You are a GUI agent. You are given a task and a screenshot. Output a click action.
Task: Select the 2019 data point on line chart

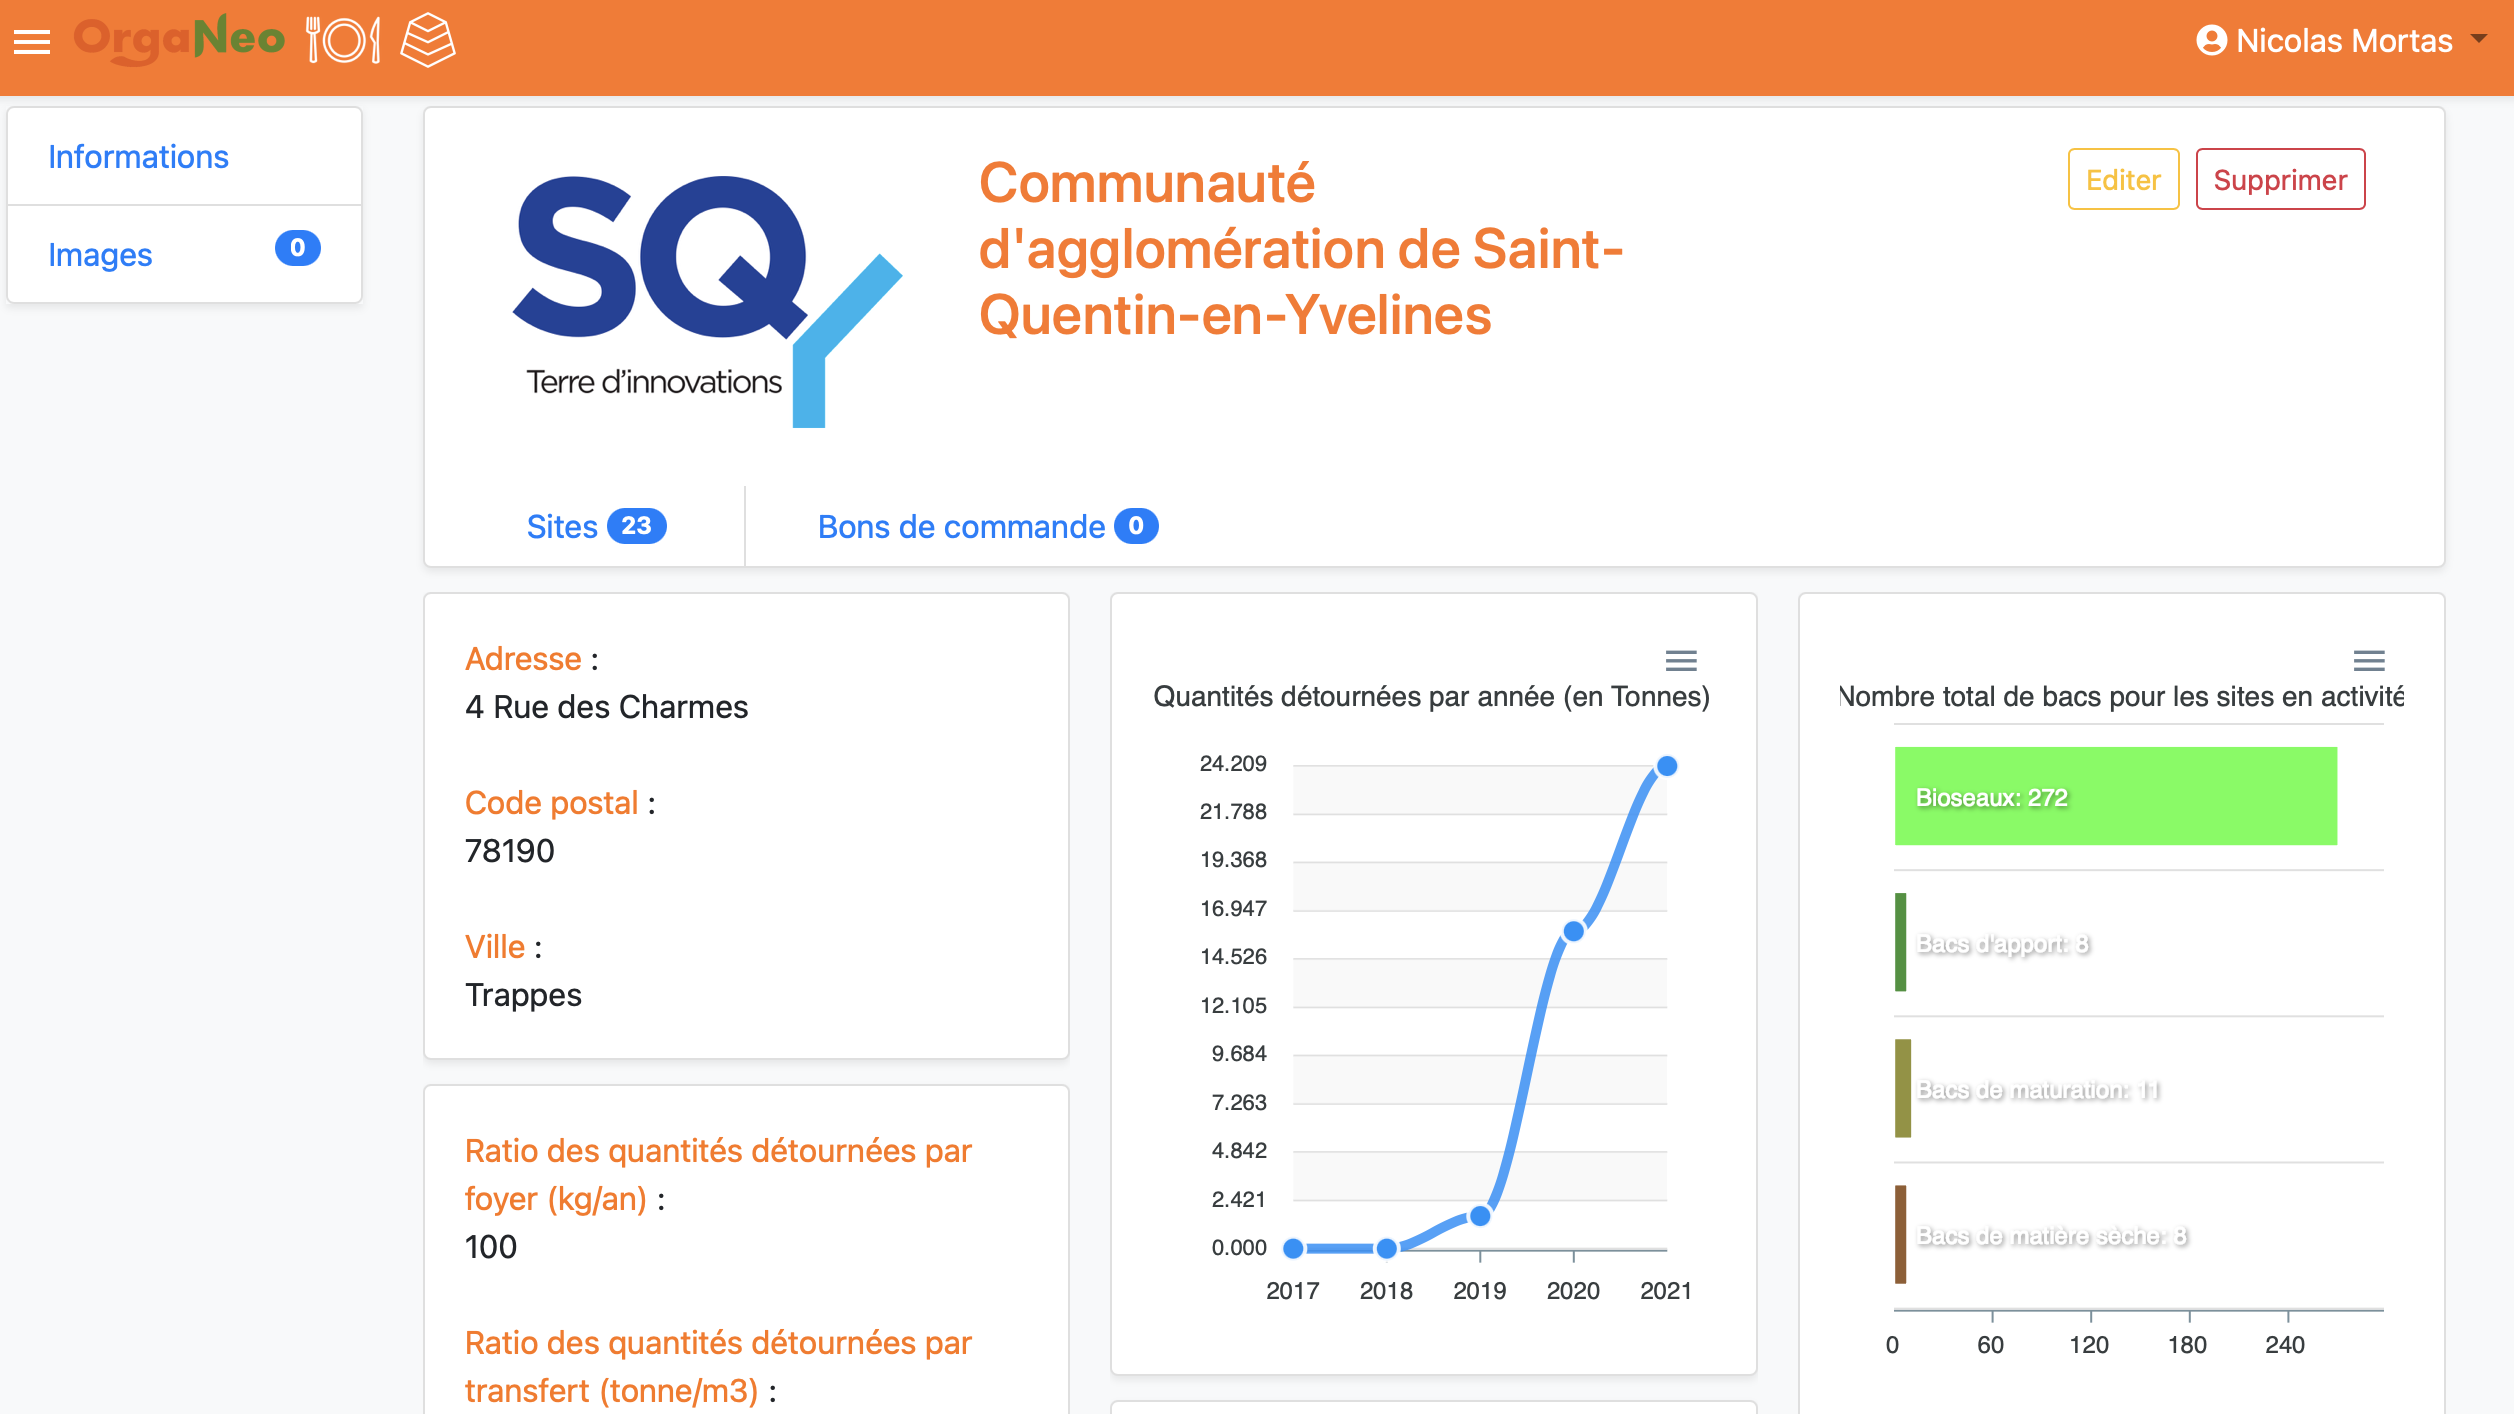[1480, 1216]
